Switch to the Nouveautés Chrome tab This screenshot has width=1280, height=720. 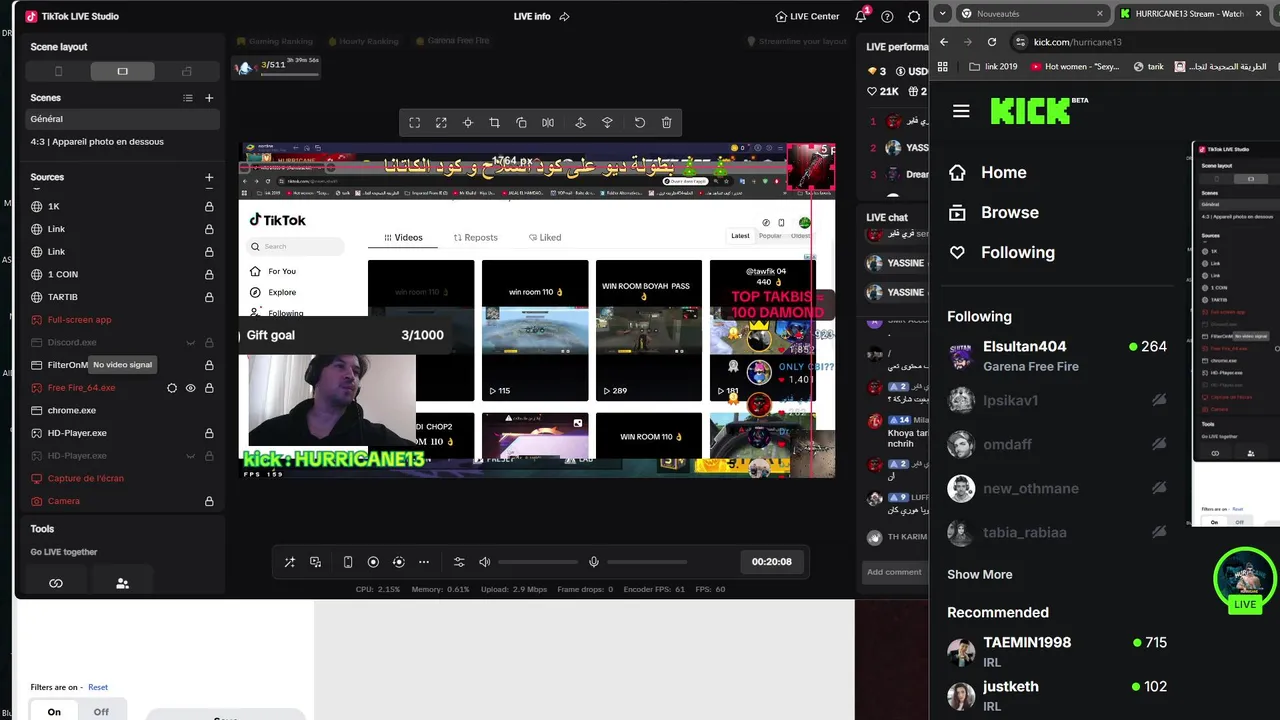tap(1030, 14)
